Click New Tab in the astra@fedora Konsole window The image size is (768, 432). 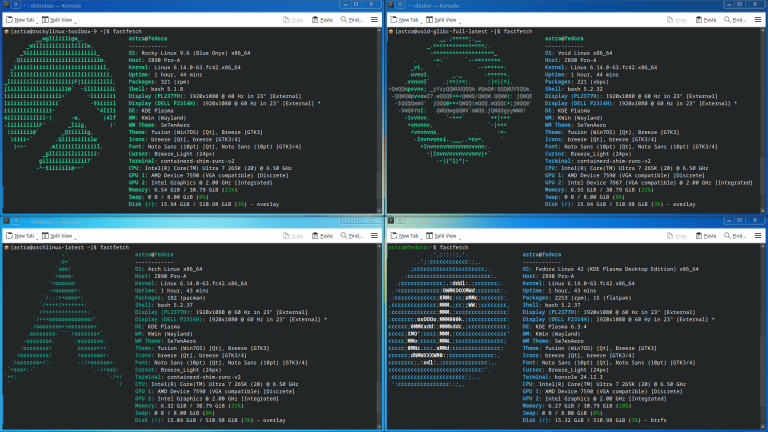tap(404, 236)
